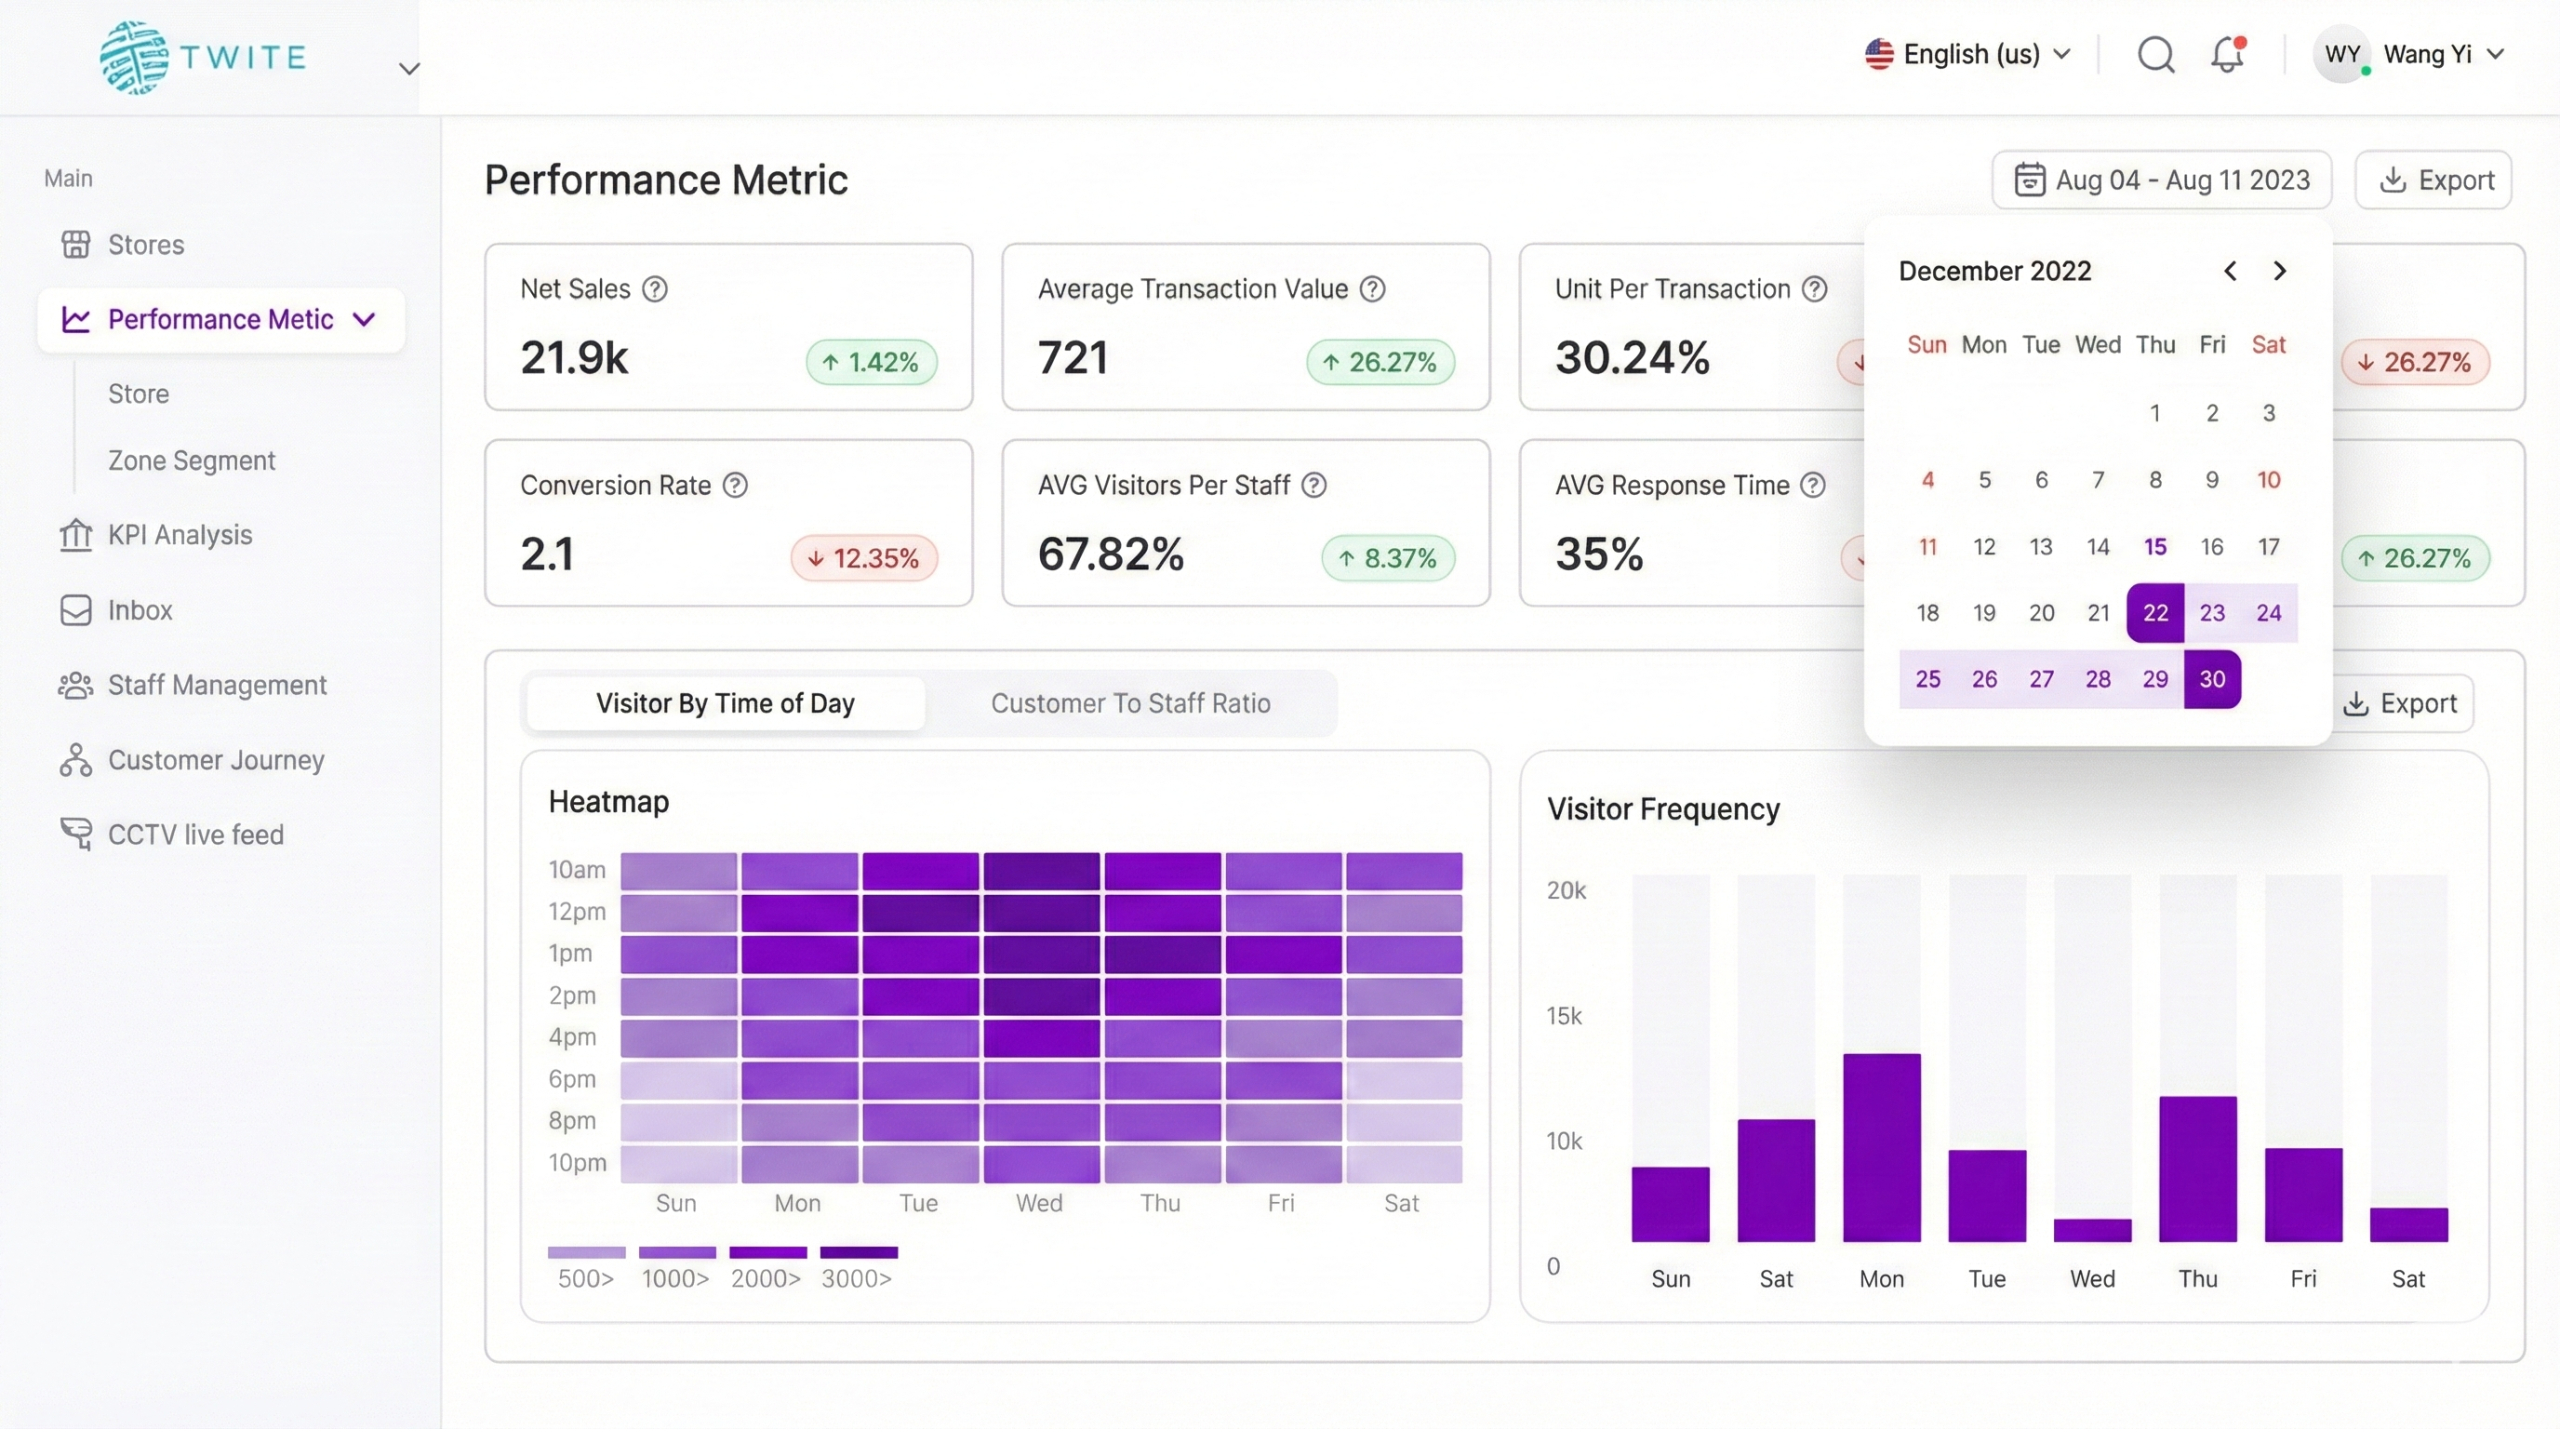
Task: Open the English (us) language dropdown
Action: [1968, 54]
